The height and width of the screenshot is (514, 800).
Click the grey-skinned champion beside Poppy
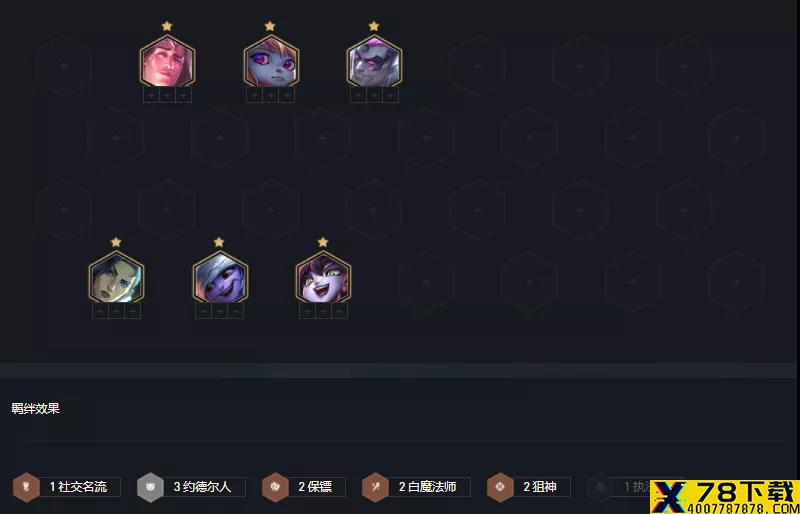click(x=374, y=61)
